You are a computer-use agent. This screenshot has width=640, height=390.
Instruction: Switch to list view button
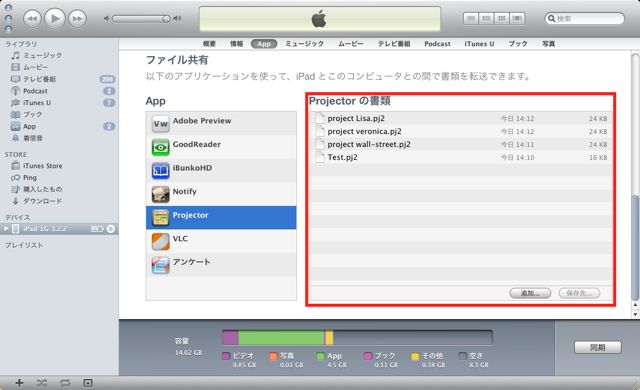coord(471,18)
